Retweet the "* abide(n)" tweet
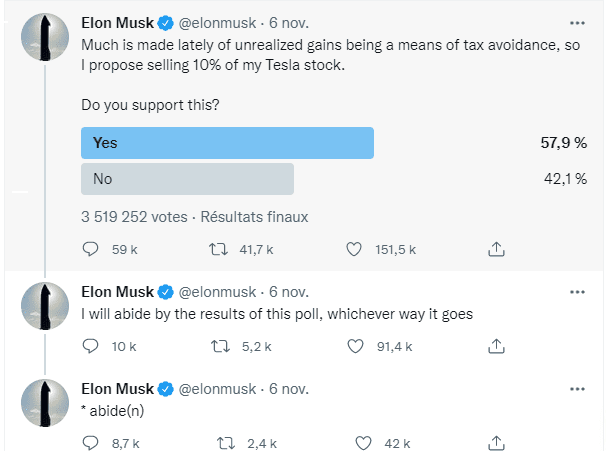The height and width of the screenshot is (451, 606). click(226, 442)
